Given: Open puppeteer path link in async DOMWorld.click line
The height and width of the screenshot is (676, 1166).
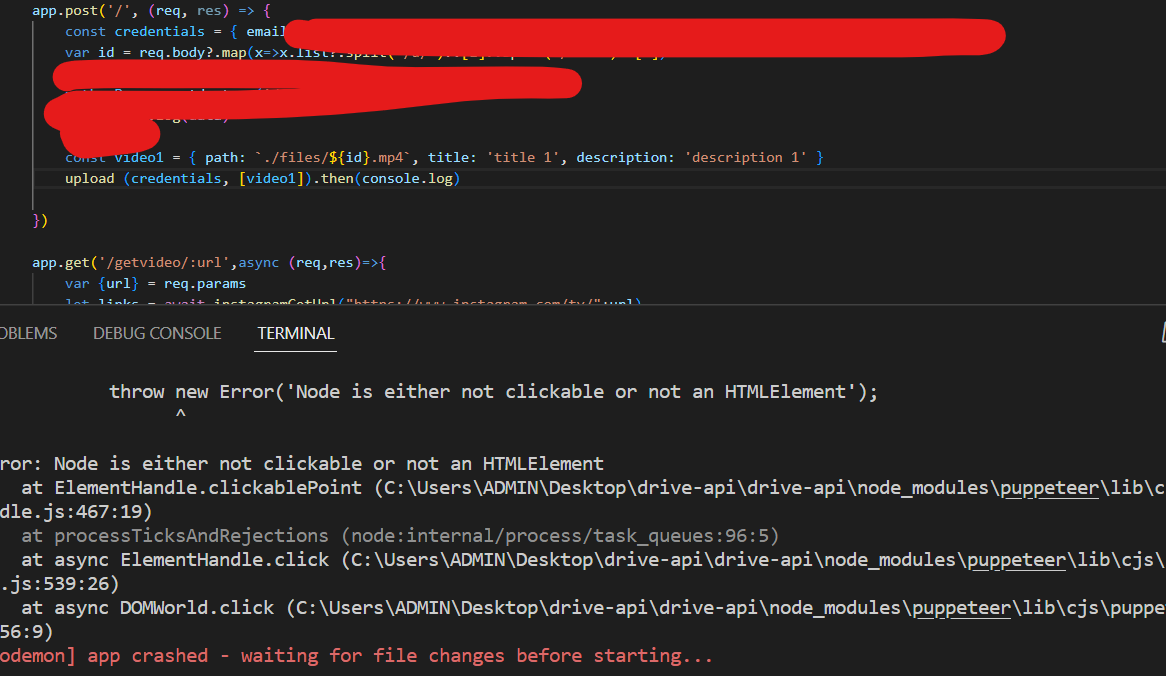Looking at the screenshot, I should (x=962, y=608).
